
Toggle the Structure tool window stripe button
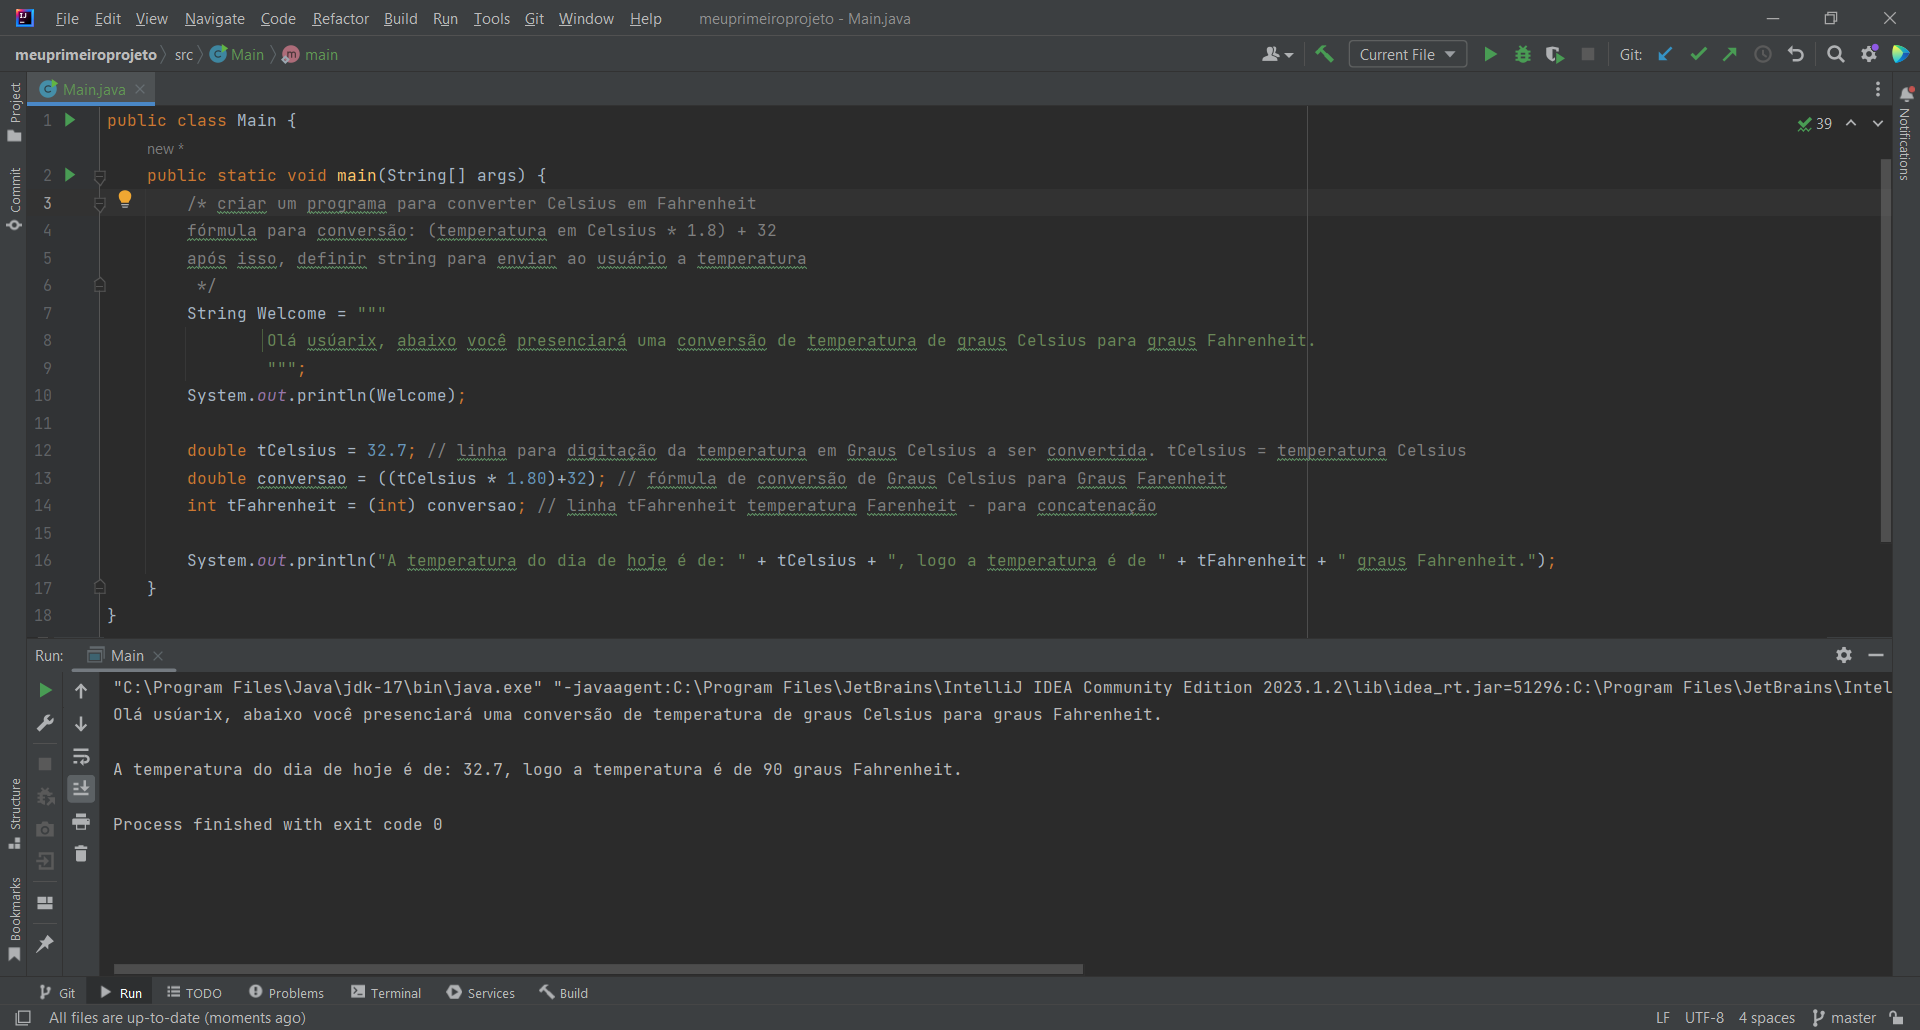pos(14,813)
